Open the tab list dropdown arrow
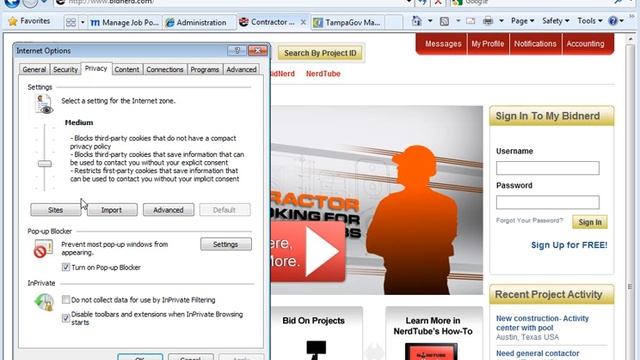 point(82,22)
